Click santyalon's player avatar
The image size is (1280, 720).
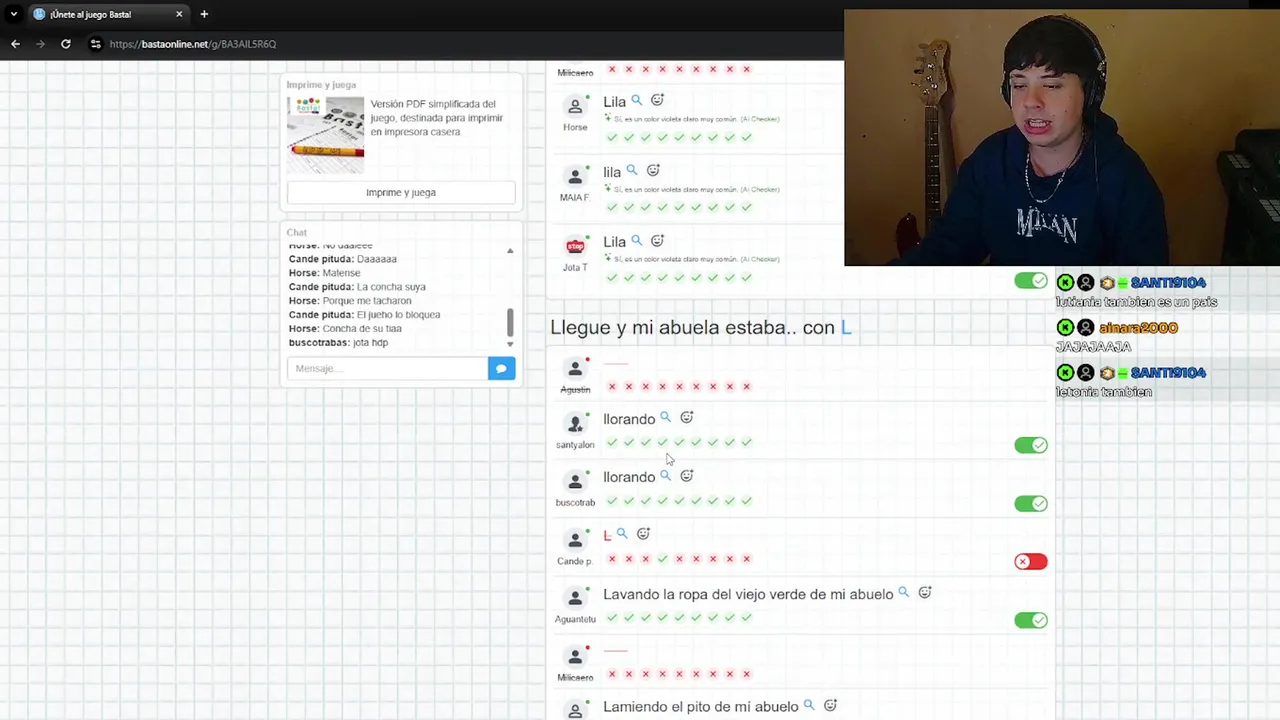click(575, 424)
